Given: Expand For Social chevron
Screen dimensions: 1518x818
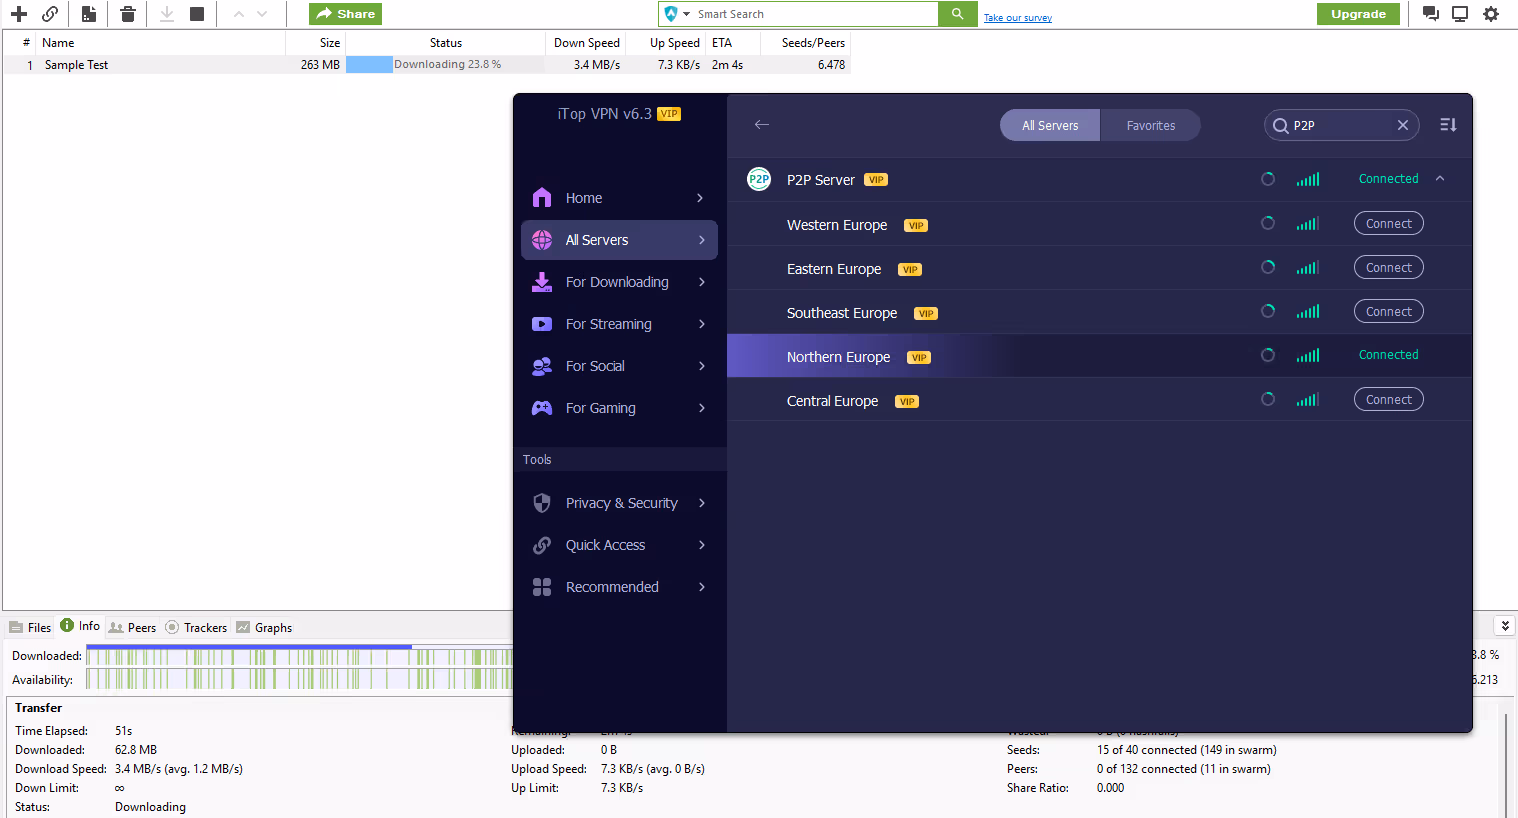Looking at the screenshot, I should (702, 366).
